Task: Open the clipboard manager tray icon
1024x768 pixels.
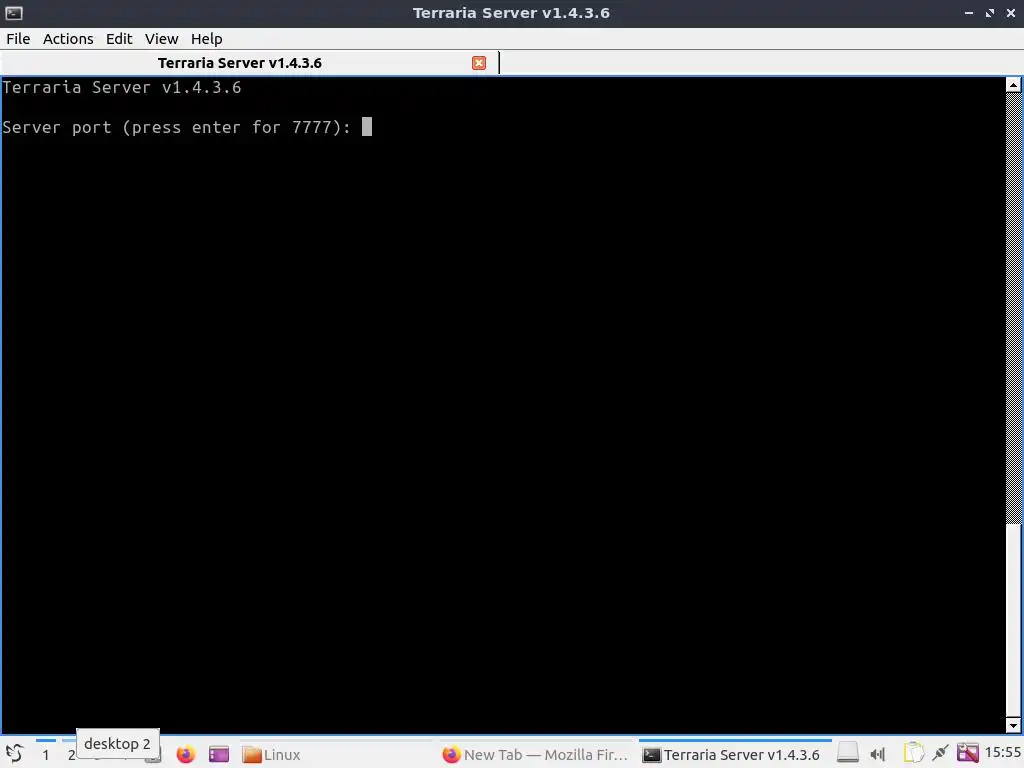Action: pyautogui.click(x=913, y=754)
